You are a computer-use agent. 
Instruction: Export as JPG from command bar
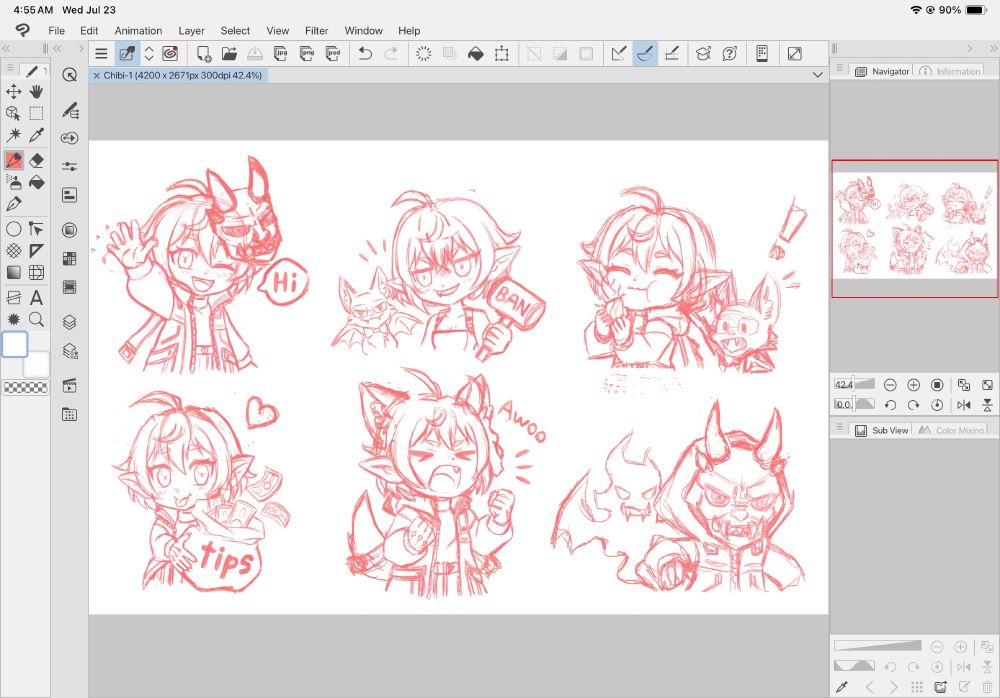coord(281,54)
